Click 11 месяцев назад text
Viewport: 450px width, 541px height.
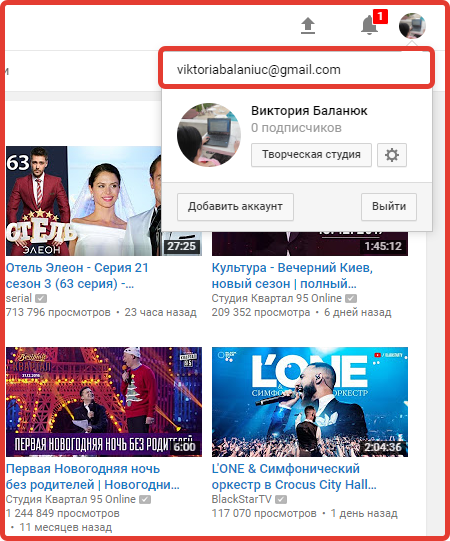click(x=66, y=528)
